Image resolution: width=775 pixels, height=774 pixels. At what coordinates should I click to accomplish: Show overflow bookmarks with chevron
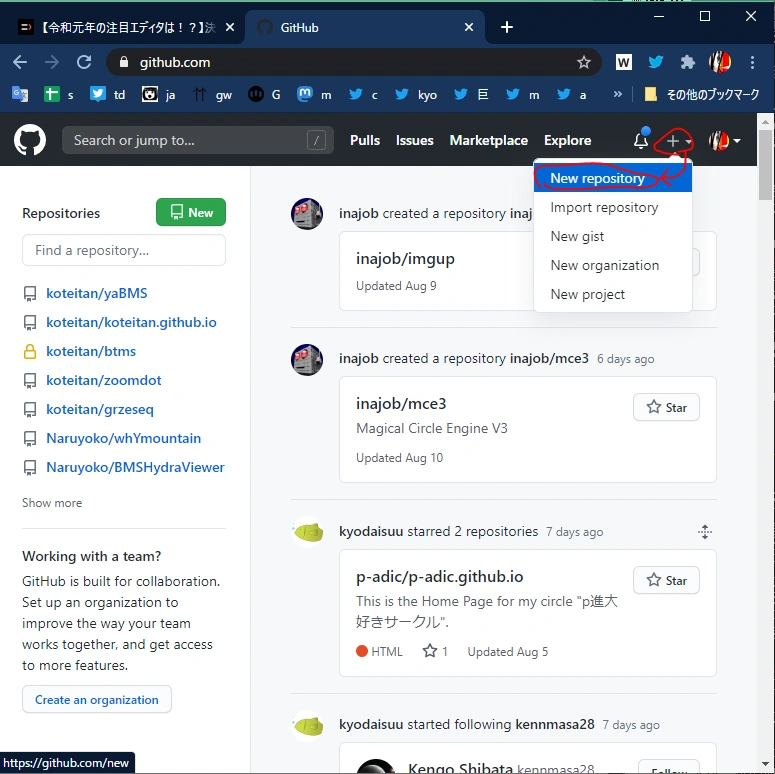(617, 94)
